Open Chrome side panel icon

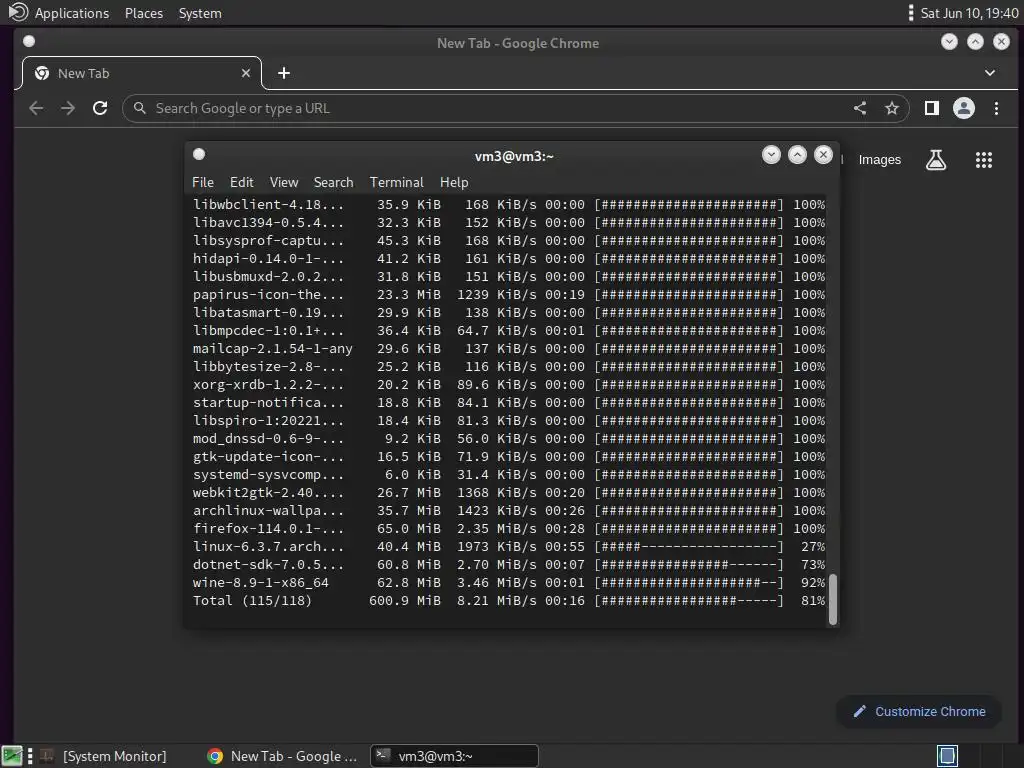(x=932, y=108)
